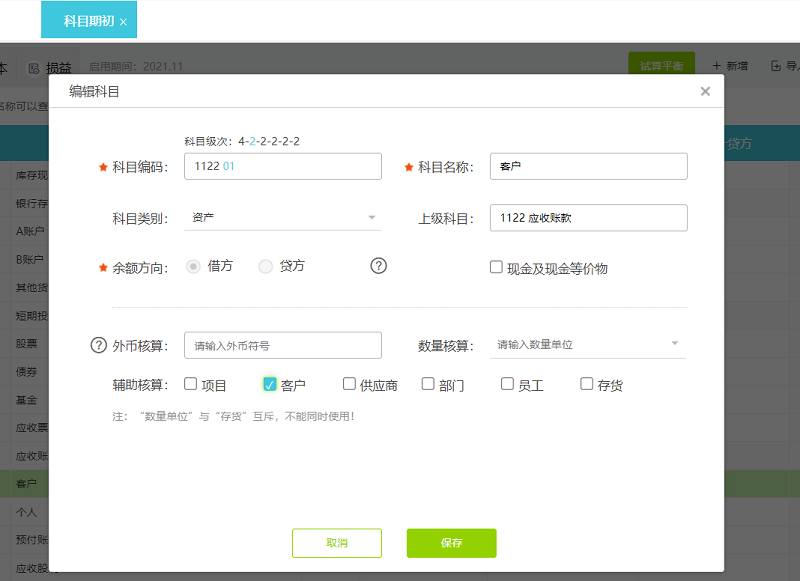800x581 pixels.
Task: Enable 部门 auxiliary accounting
Action: click(428, 384)
